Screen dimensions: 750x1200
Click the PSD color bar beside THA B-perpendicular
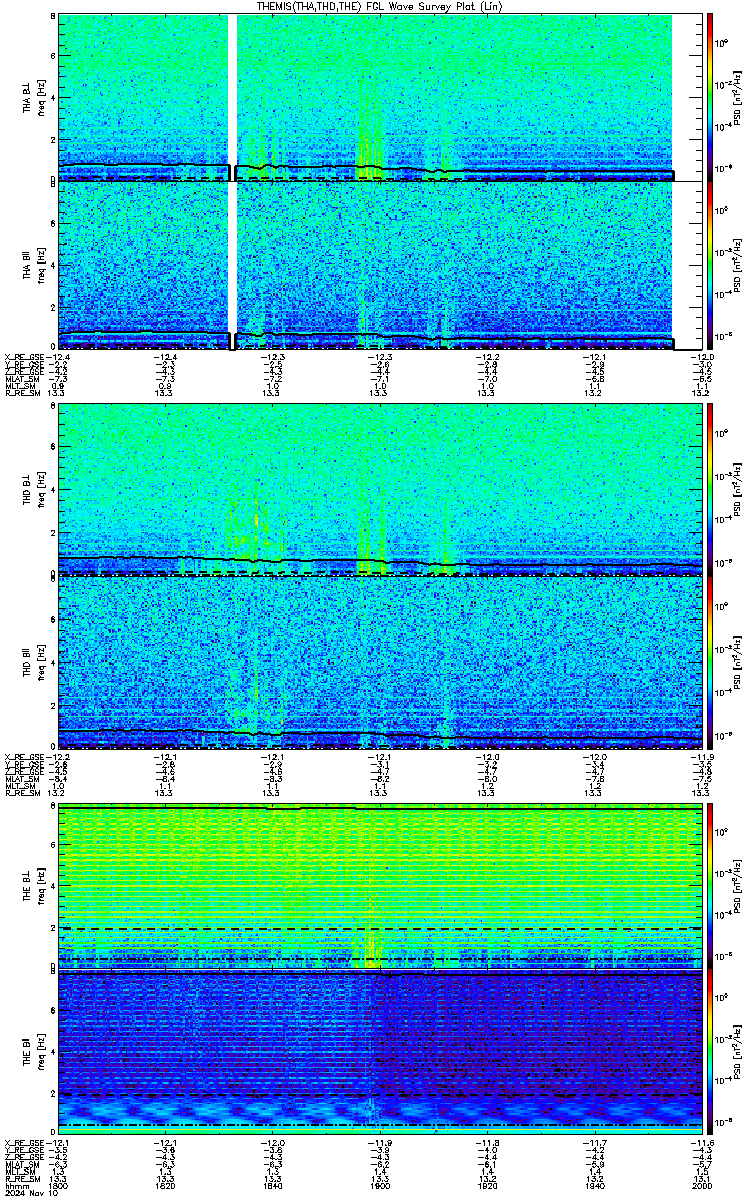709,97
